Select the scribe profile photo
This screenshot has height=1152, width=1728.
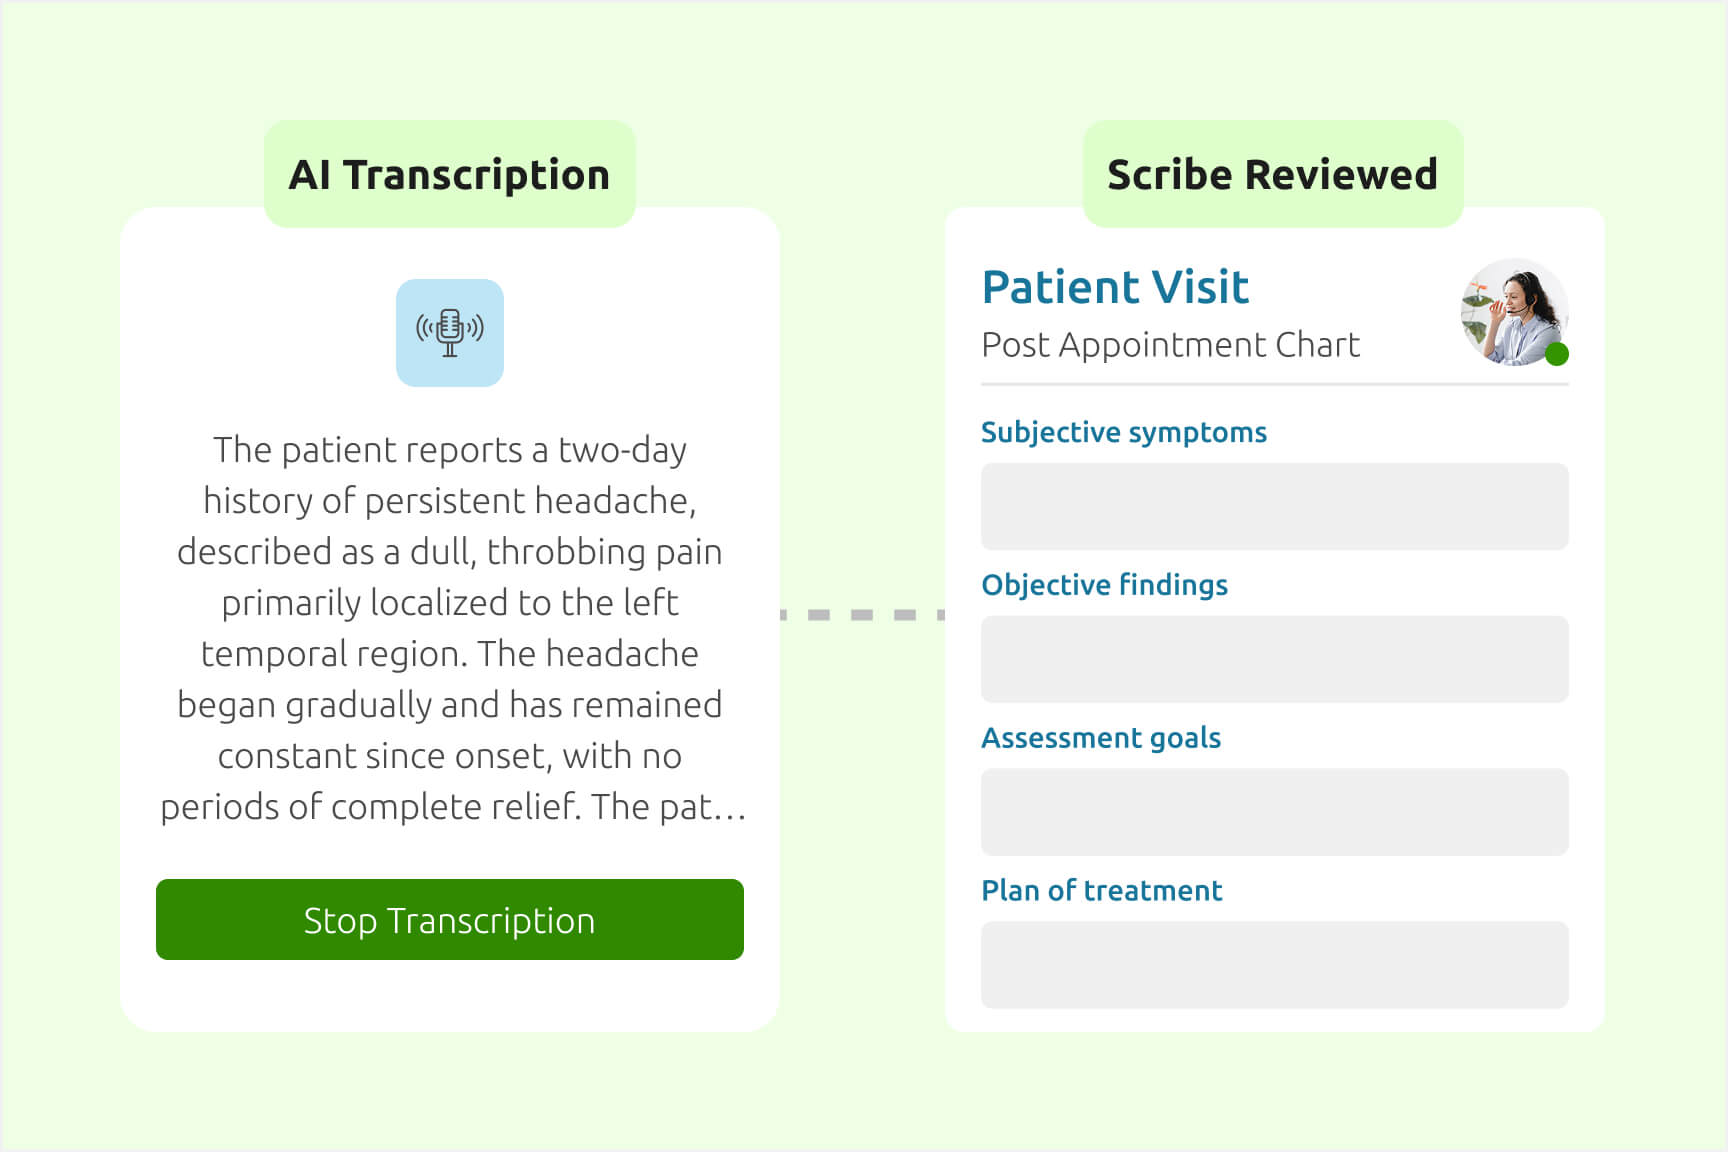click(x=1514, y=312)
